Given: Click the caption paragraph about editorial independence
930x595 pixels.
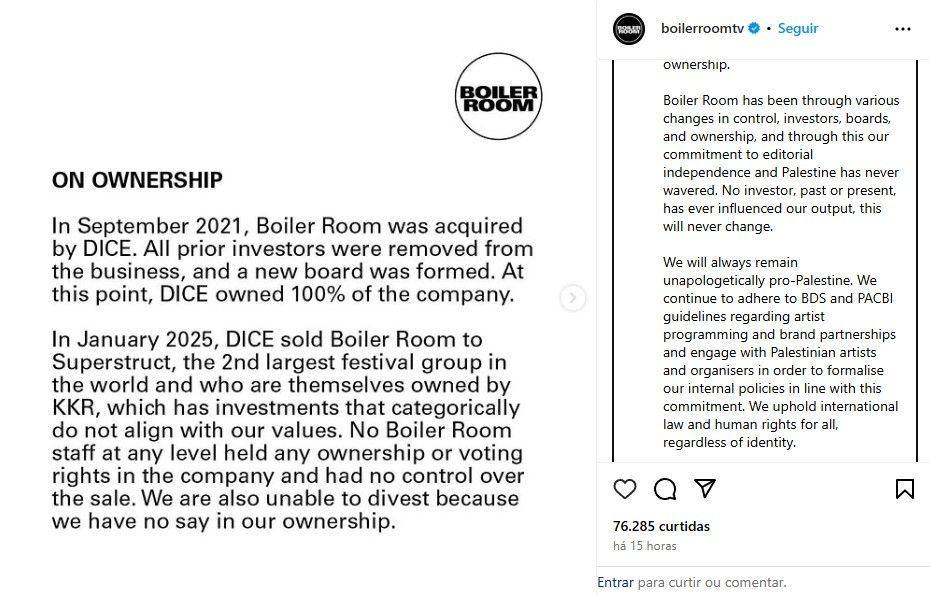Looking at the screenshot, I should point(781,163).
